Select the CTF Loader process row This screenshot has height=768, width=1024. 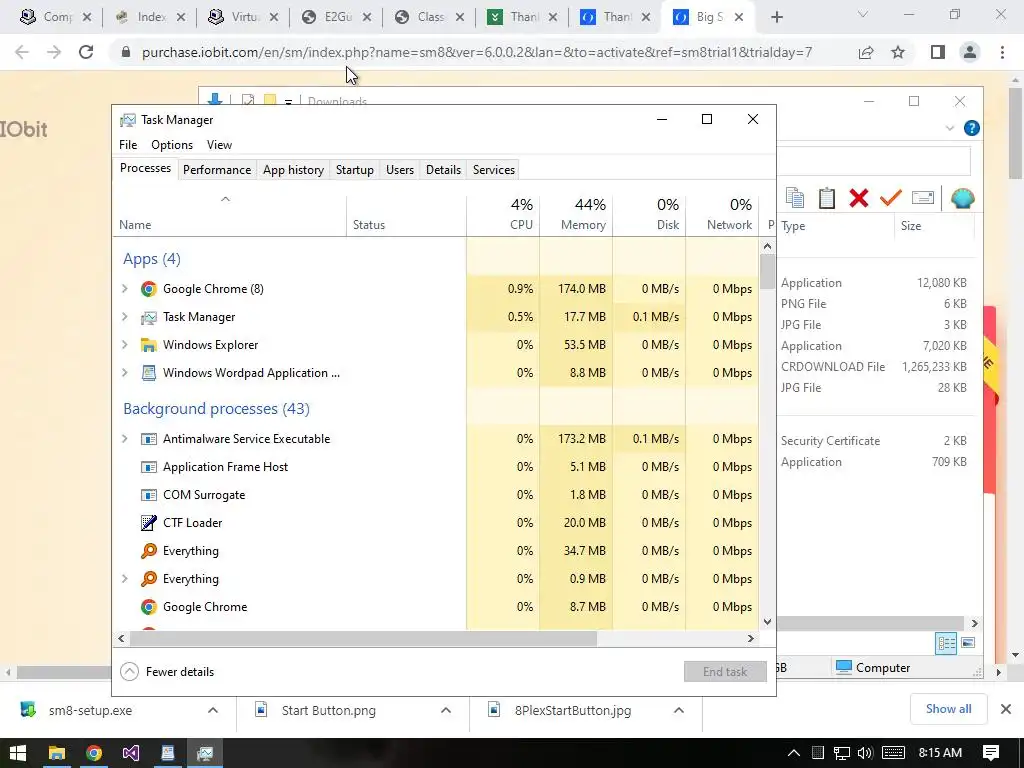tap(436, 522)
